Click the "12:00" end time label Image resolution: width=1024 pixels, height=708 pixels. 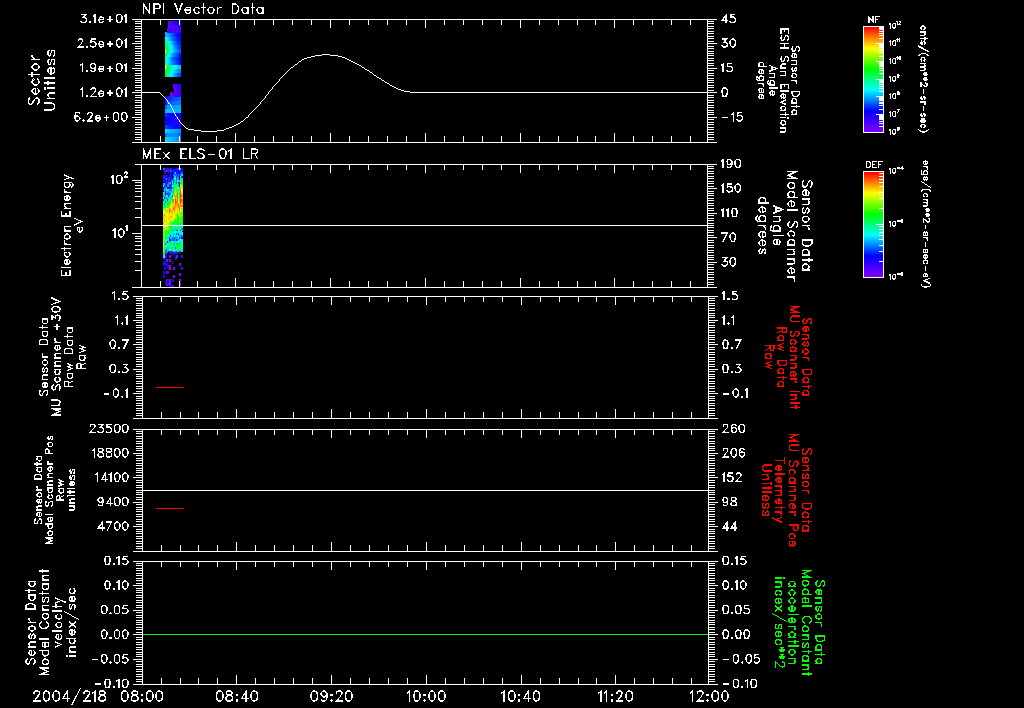[x=709, y=697]
